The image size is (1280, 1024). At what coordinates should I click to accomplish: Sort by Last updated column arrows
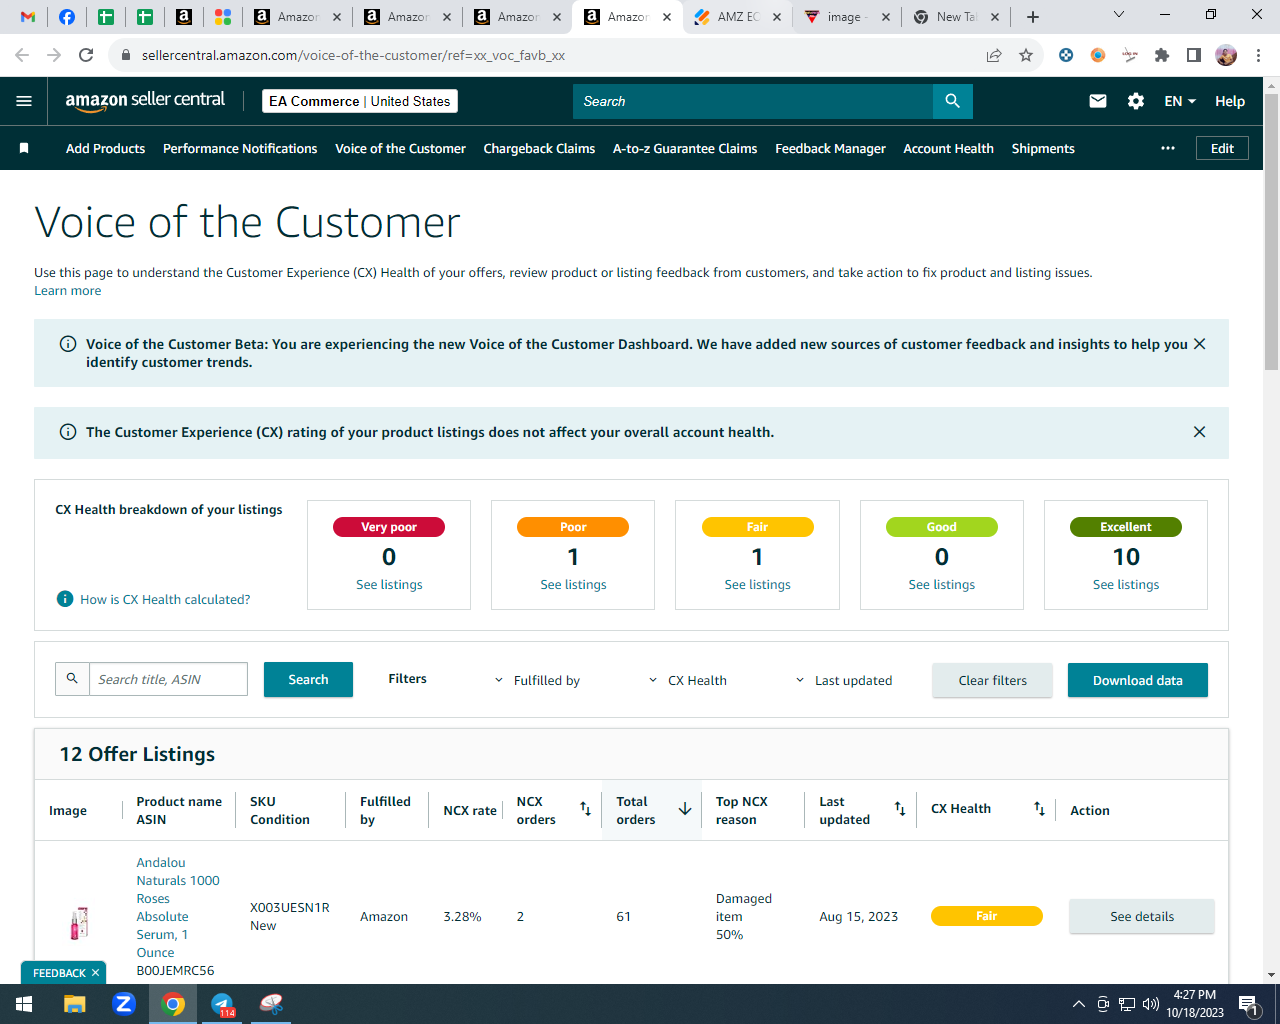tap(900, 809)
